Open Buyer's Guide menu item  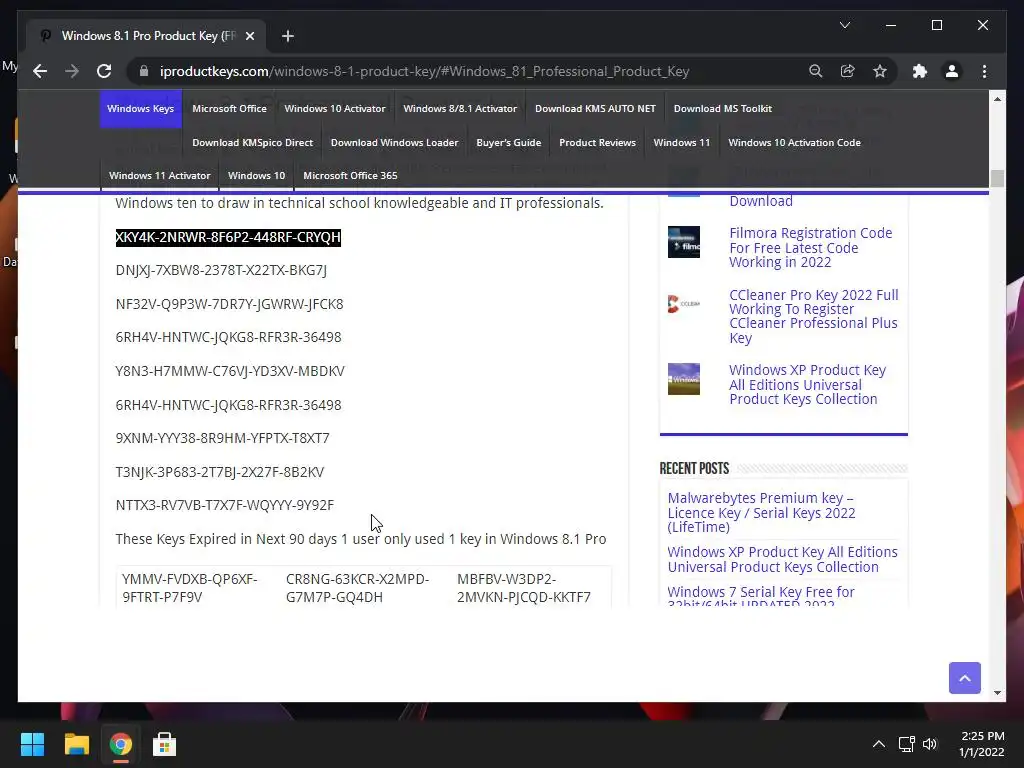[509, 142]
